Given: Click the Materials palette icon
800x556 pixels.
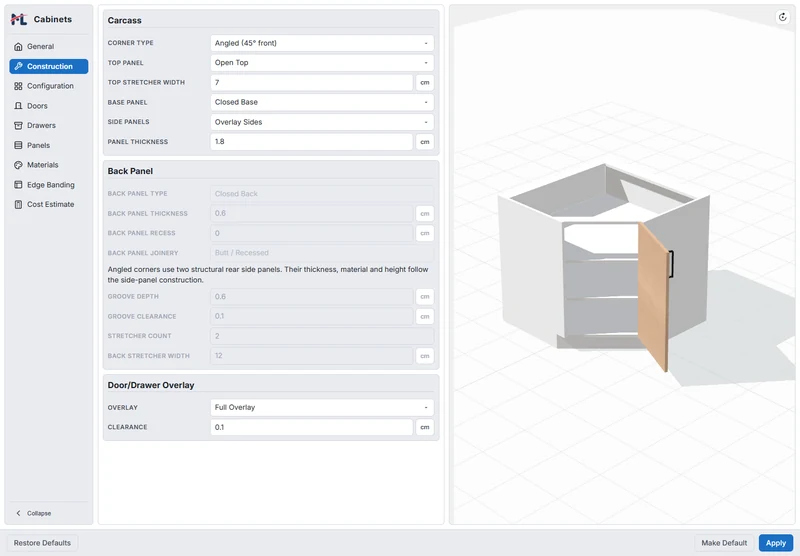Looking at the screenshot, I should pyautogui.click(x=18, y=165).
